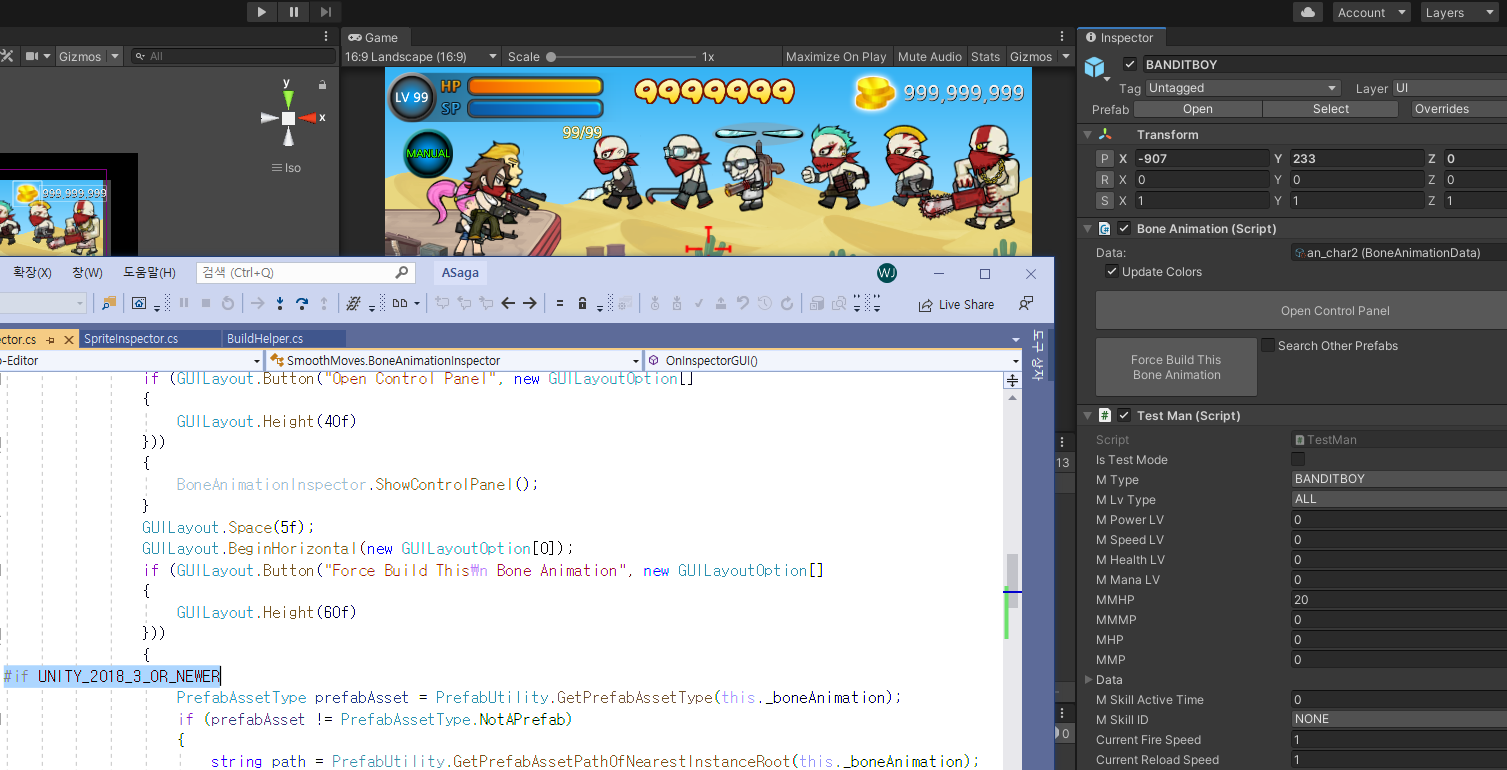Open the 16:9 Landscape aspect dropdown
Screen dimensions: 1507x770
pos(420,57)
